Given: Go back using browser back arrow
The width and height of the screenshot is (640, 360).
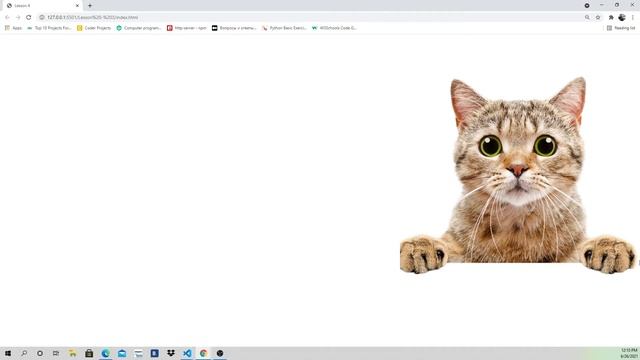Looking at the screenshot, I should coord(7,17).
